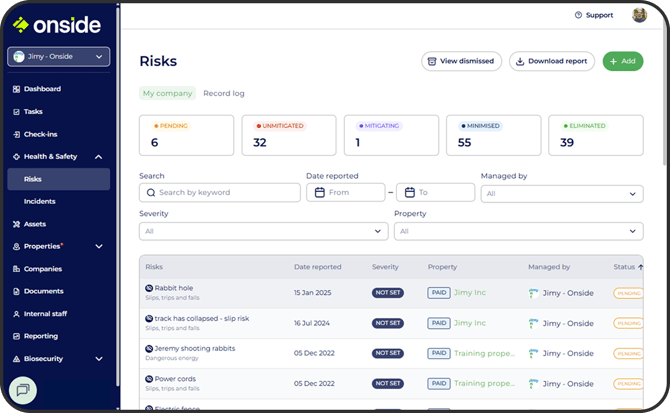Click the sidebar vertical scrollbar
This screenshot has height=413, width=670.
(x=118, y=196)
